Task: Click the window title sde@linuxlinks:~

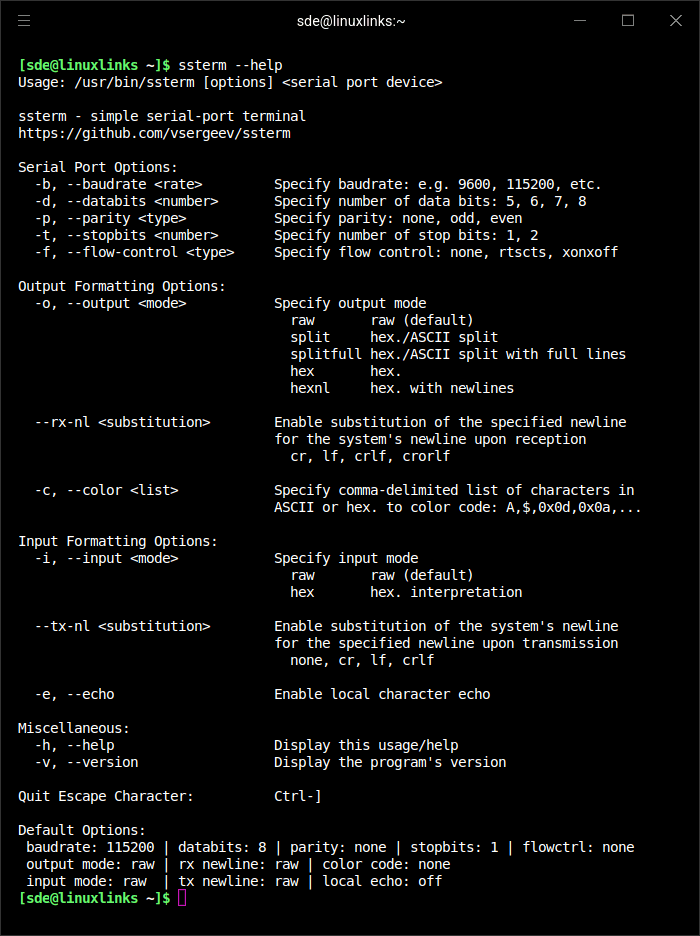Action: click(x=351, y=21)
